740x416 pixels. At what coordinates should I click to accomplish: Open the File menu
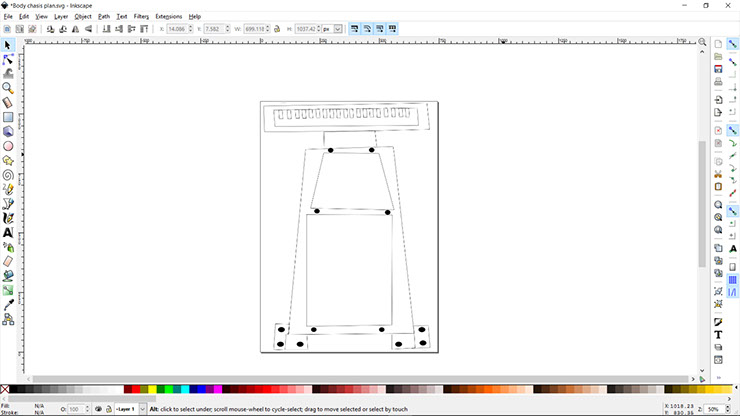click(x=8, y=17)
